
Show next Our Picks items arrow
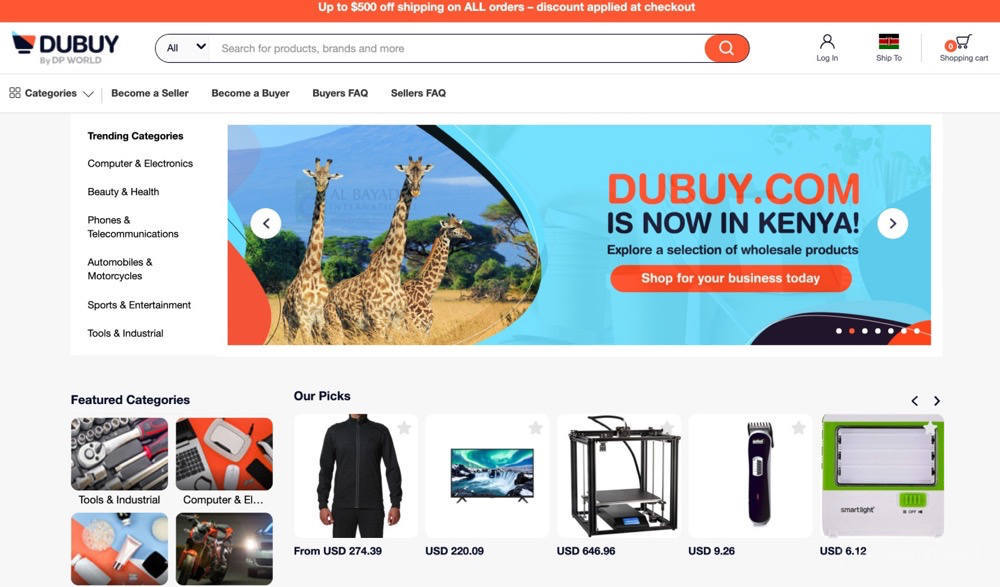936,401
